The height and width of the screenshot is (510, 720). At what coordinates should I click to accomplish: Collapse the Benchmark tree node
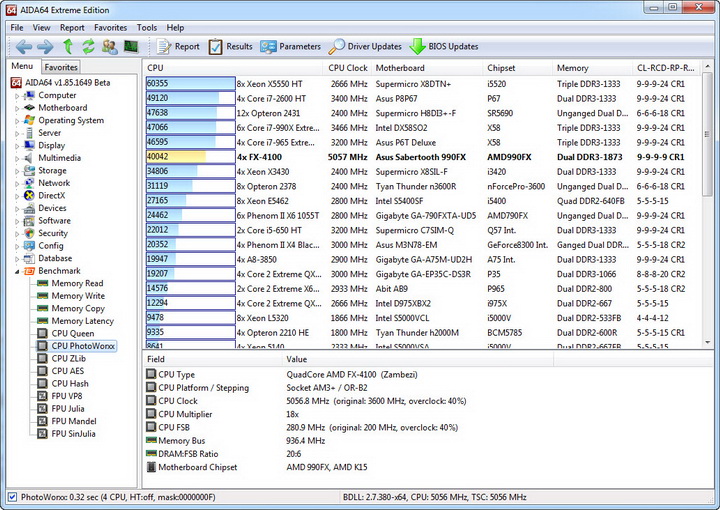[17, 271]
